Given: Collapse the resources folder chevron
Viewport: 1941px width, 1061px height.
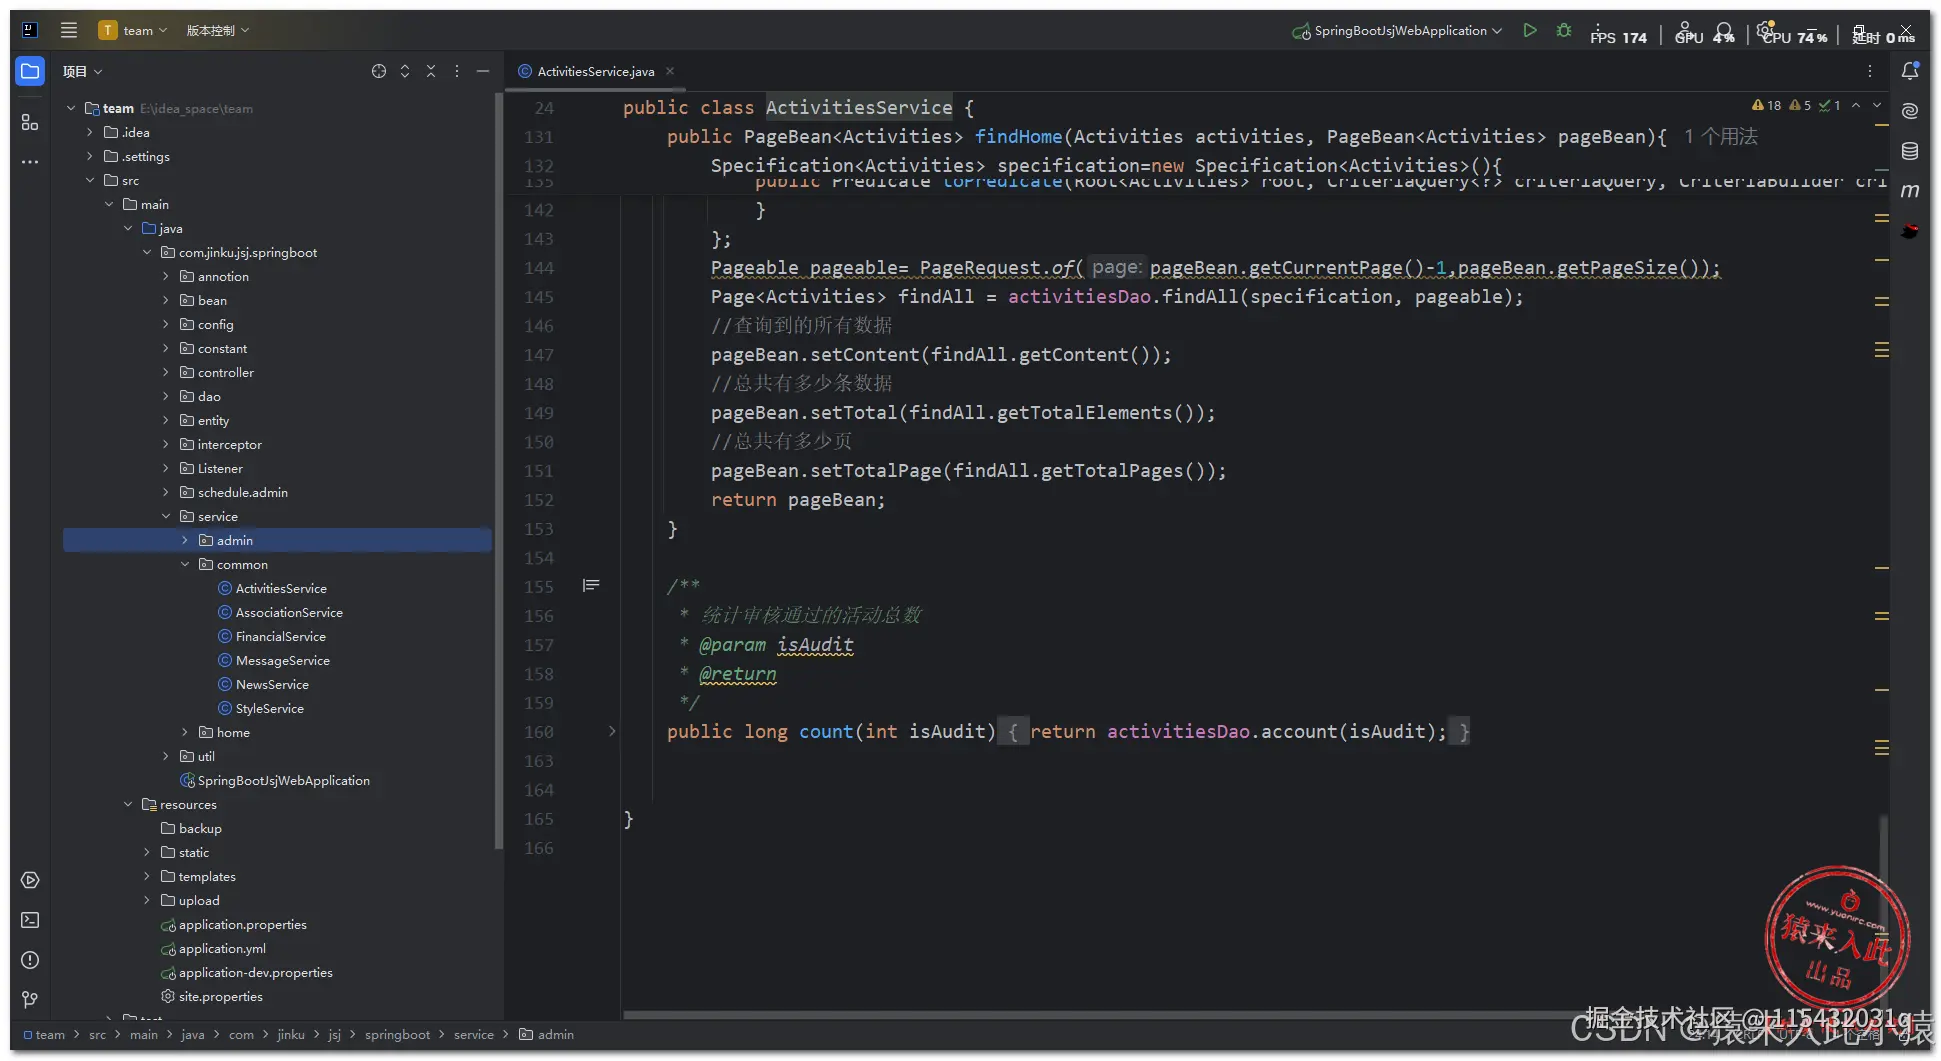Looking at the screenshot, I should [x=128, y=804].
